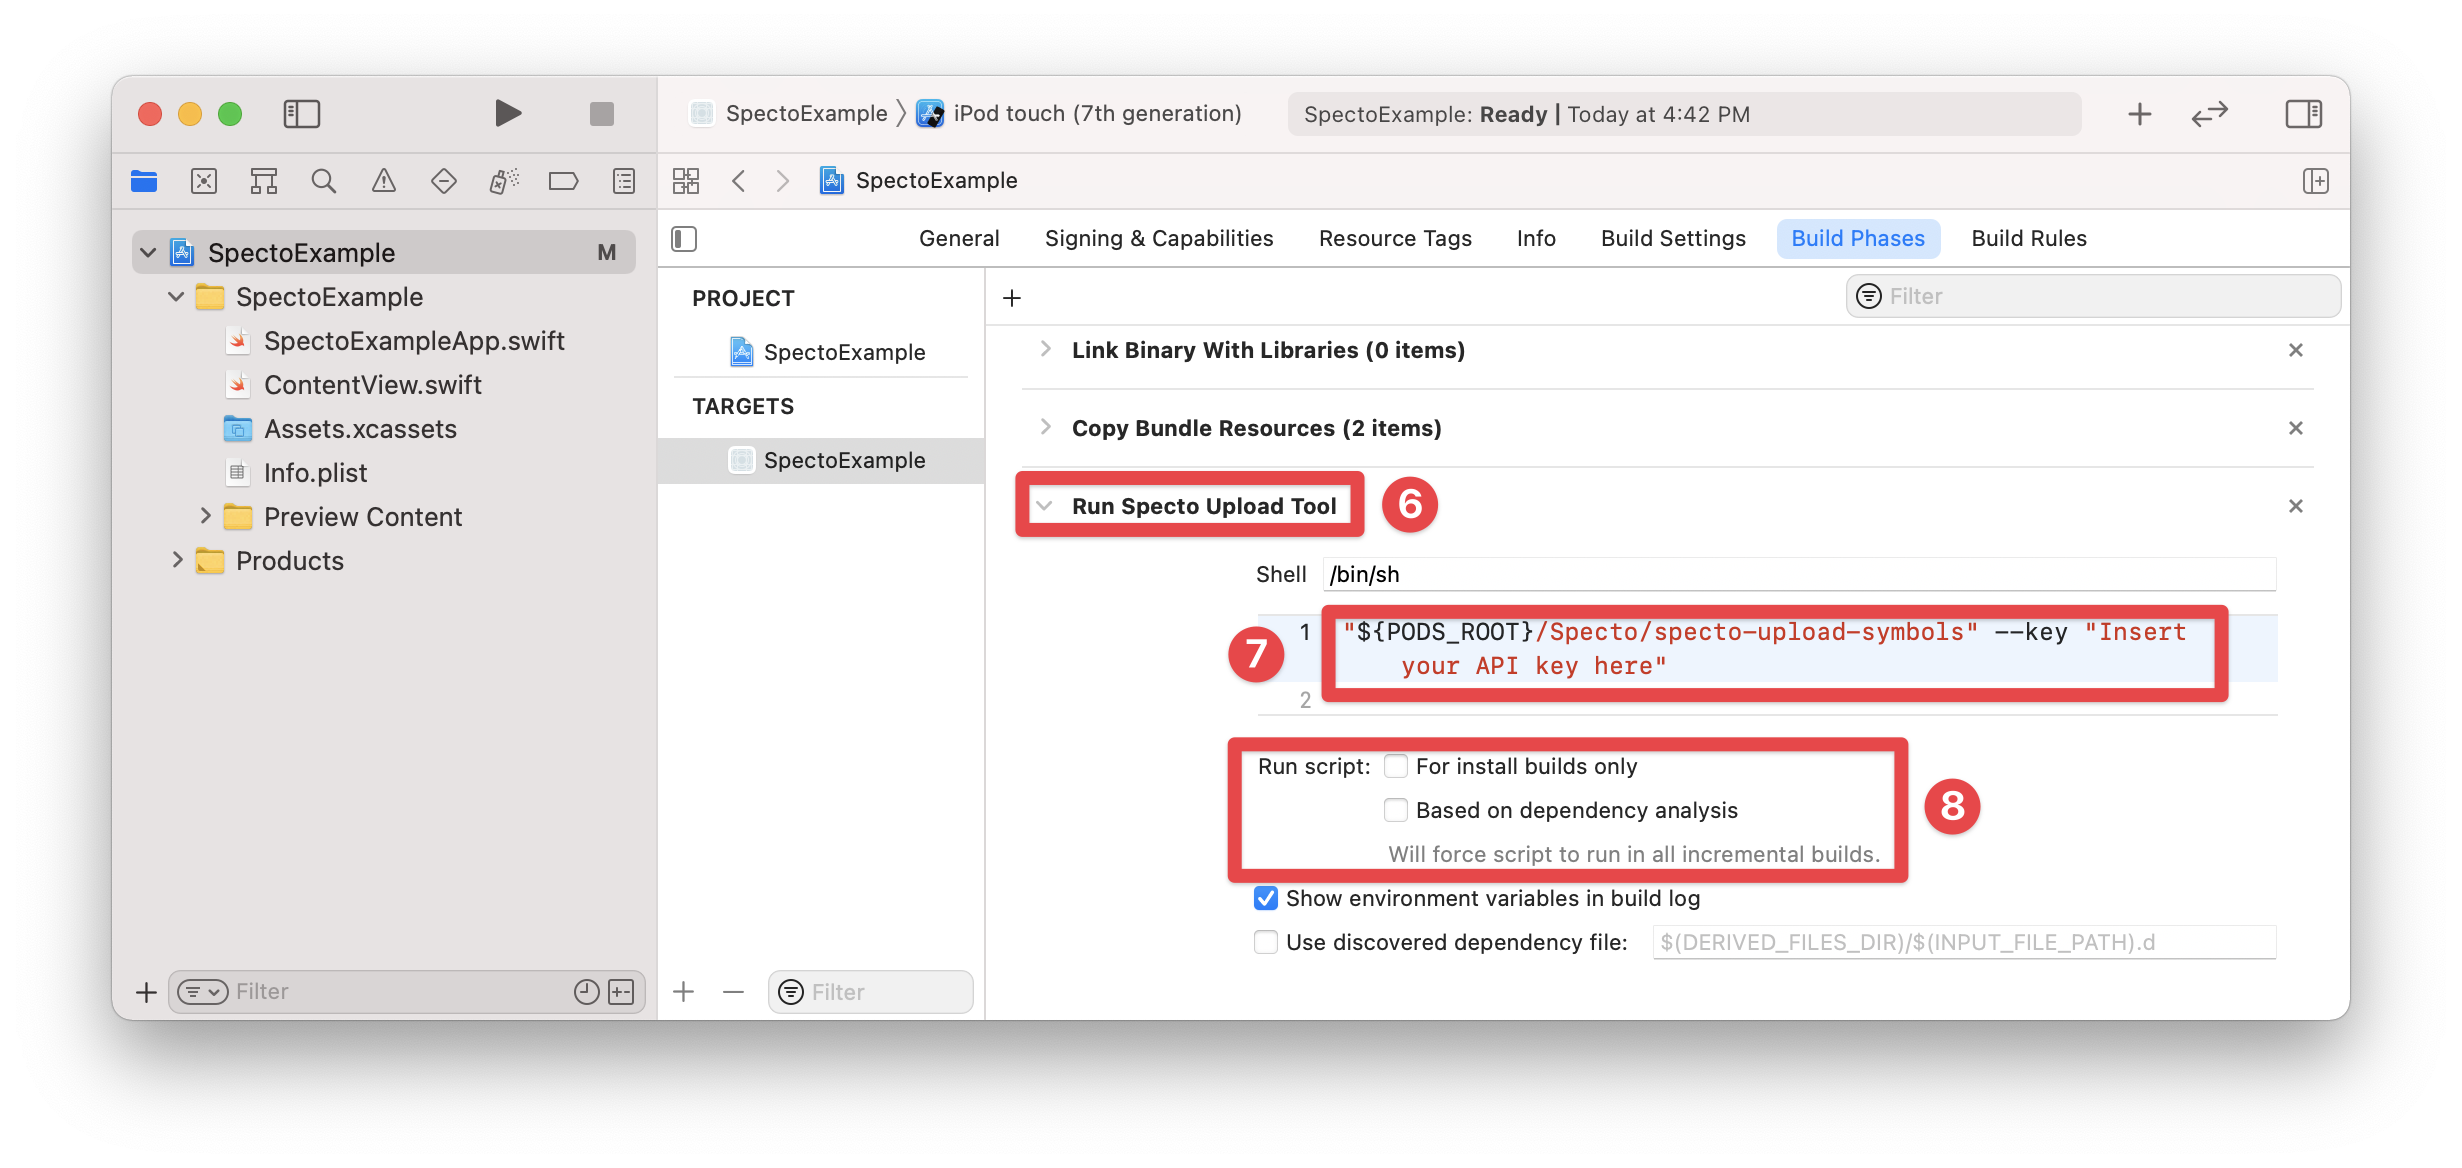
Task: Enable Use discovered dependency file
Action: 1266,942
